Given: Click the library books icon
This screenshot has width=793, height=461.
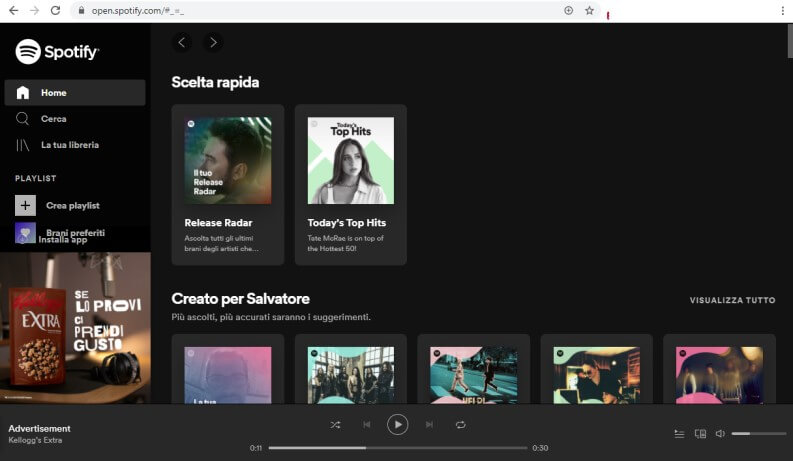Looking at the screenshot, I should [x=22, y=145].
